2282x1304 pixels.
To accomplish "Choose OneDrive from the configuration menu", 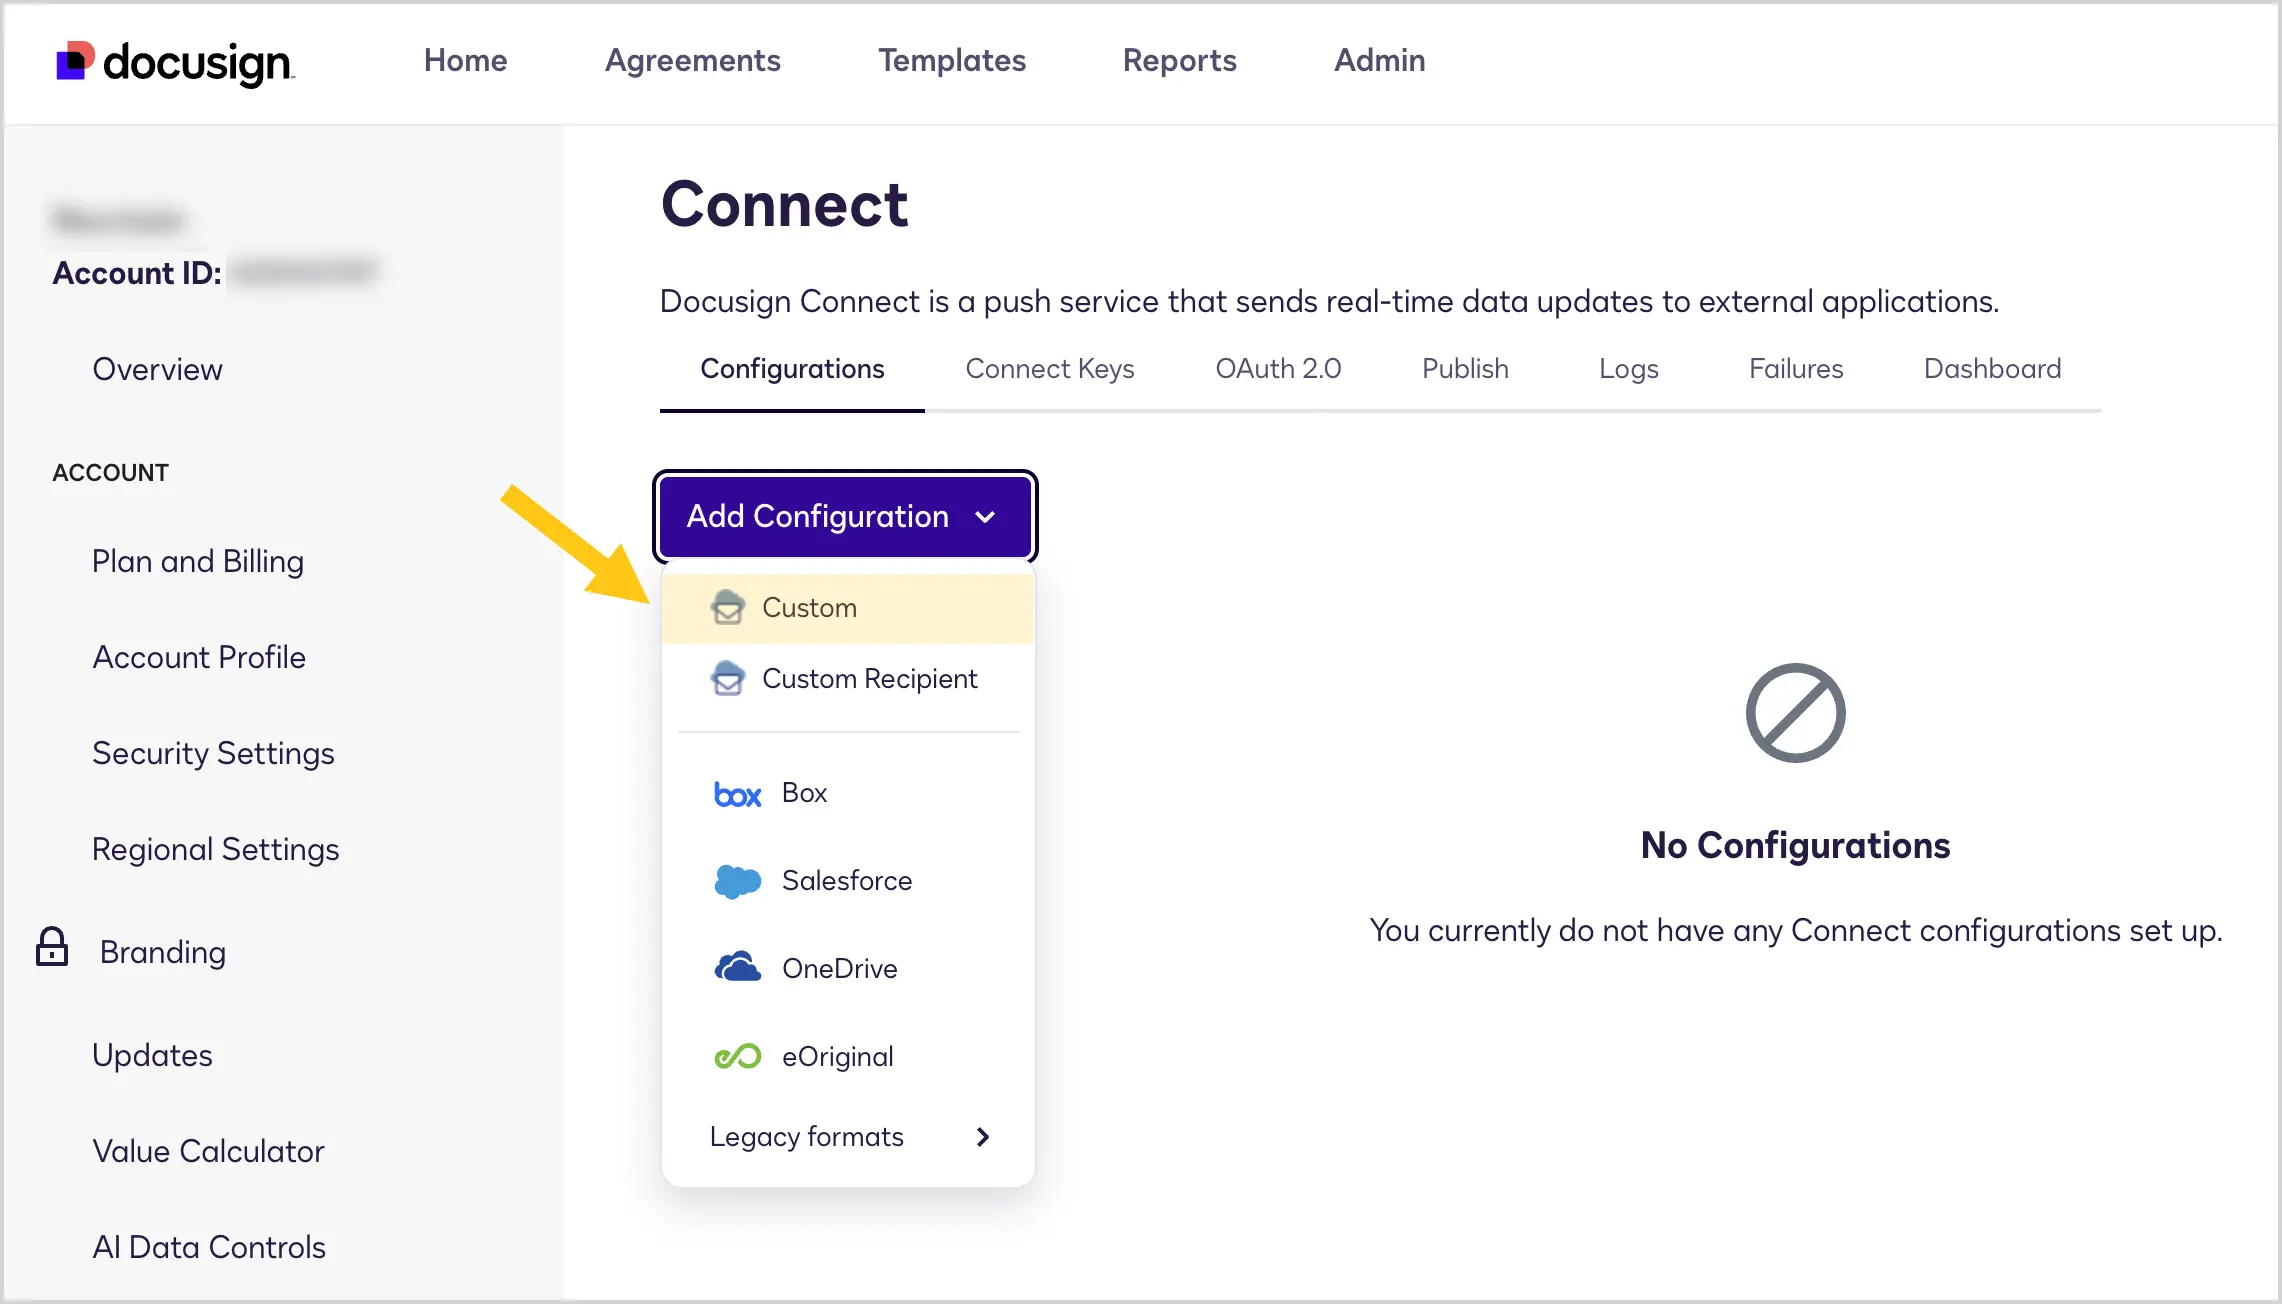I will click(848, 968).
